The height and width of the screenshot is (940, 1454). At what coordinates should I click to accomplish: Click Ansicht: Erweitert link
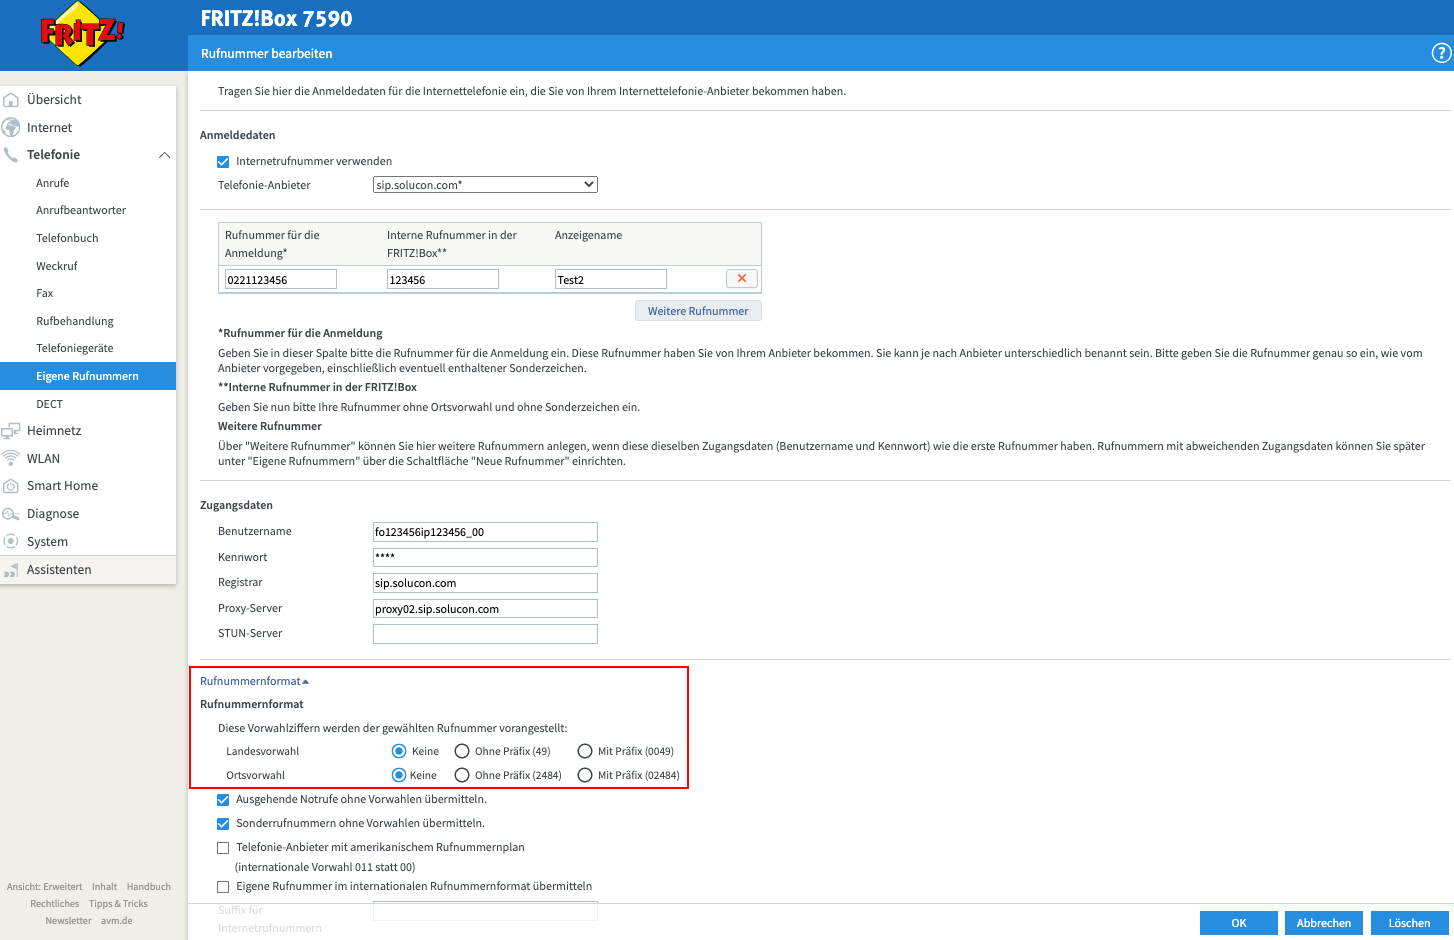pos(44,887)
